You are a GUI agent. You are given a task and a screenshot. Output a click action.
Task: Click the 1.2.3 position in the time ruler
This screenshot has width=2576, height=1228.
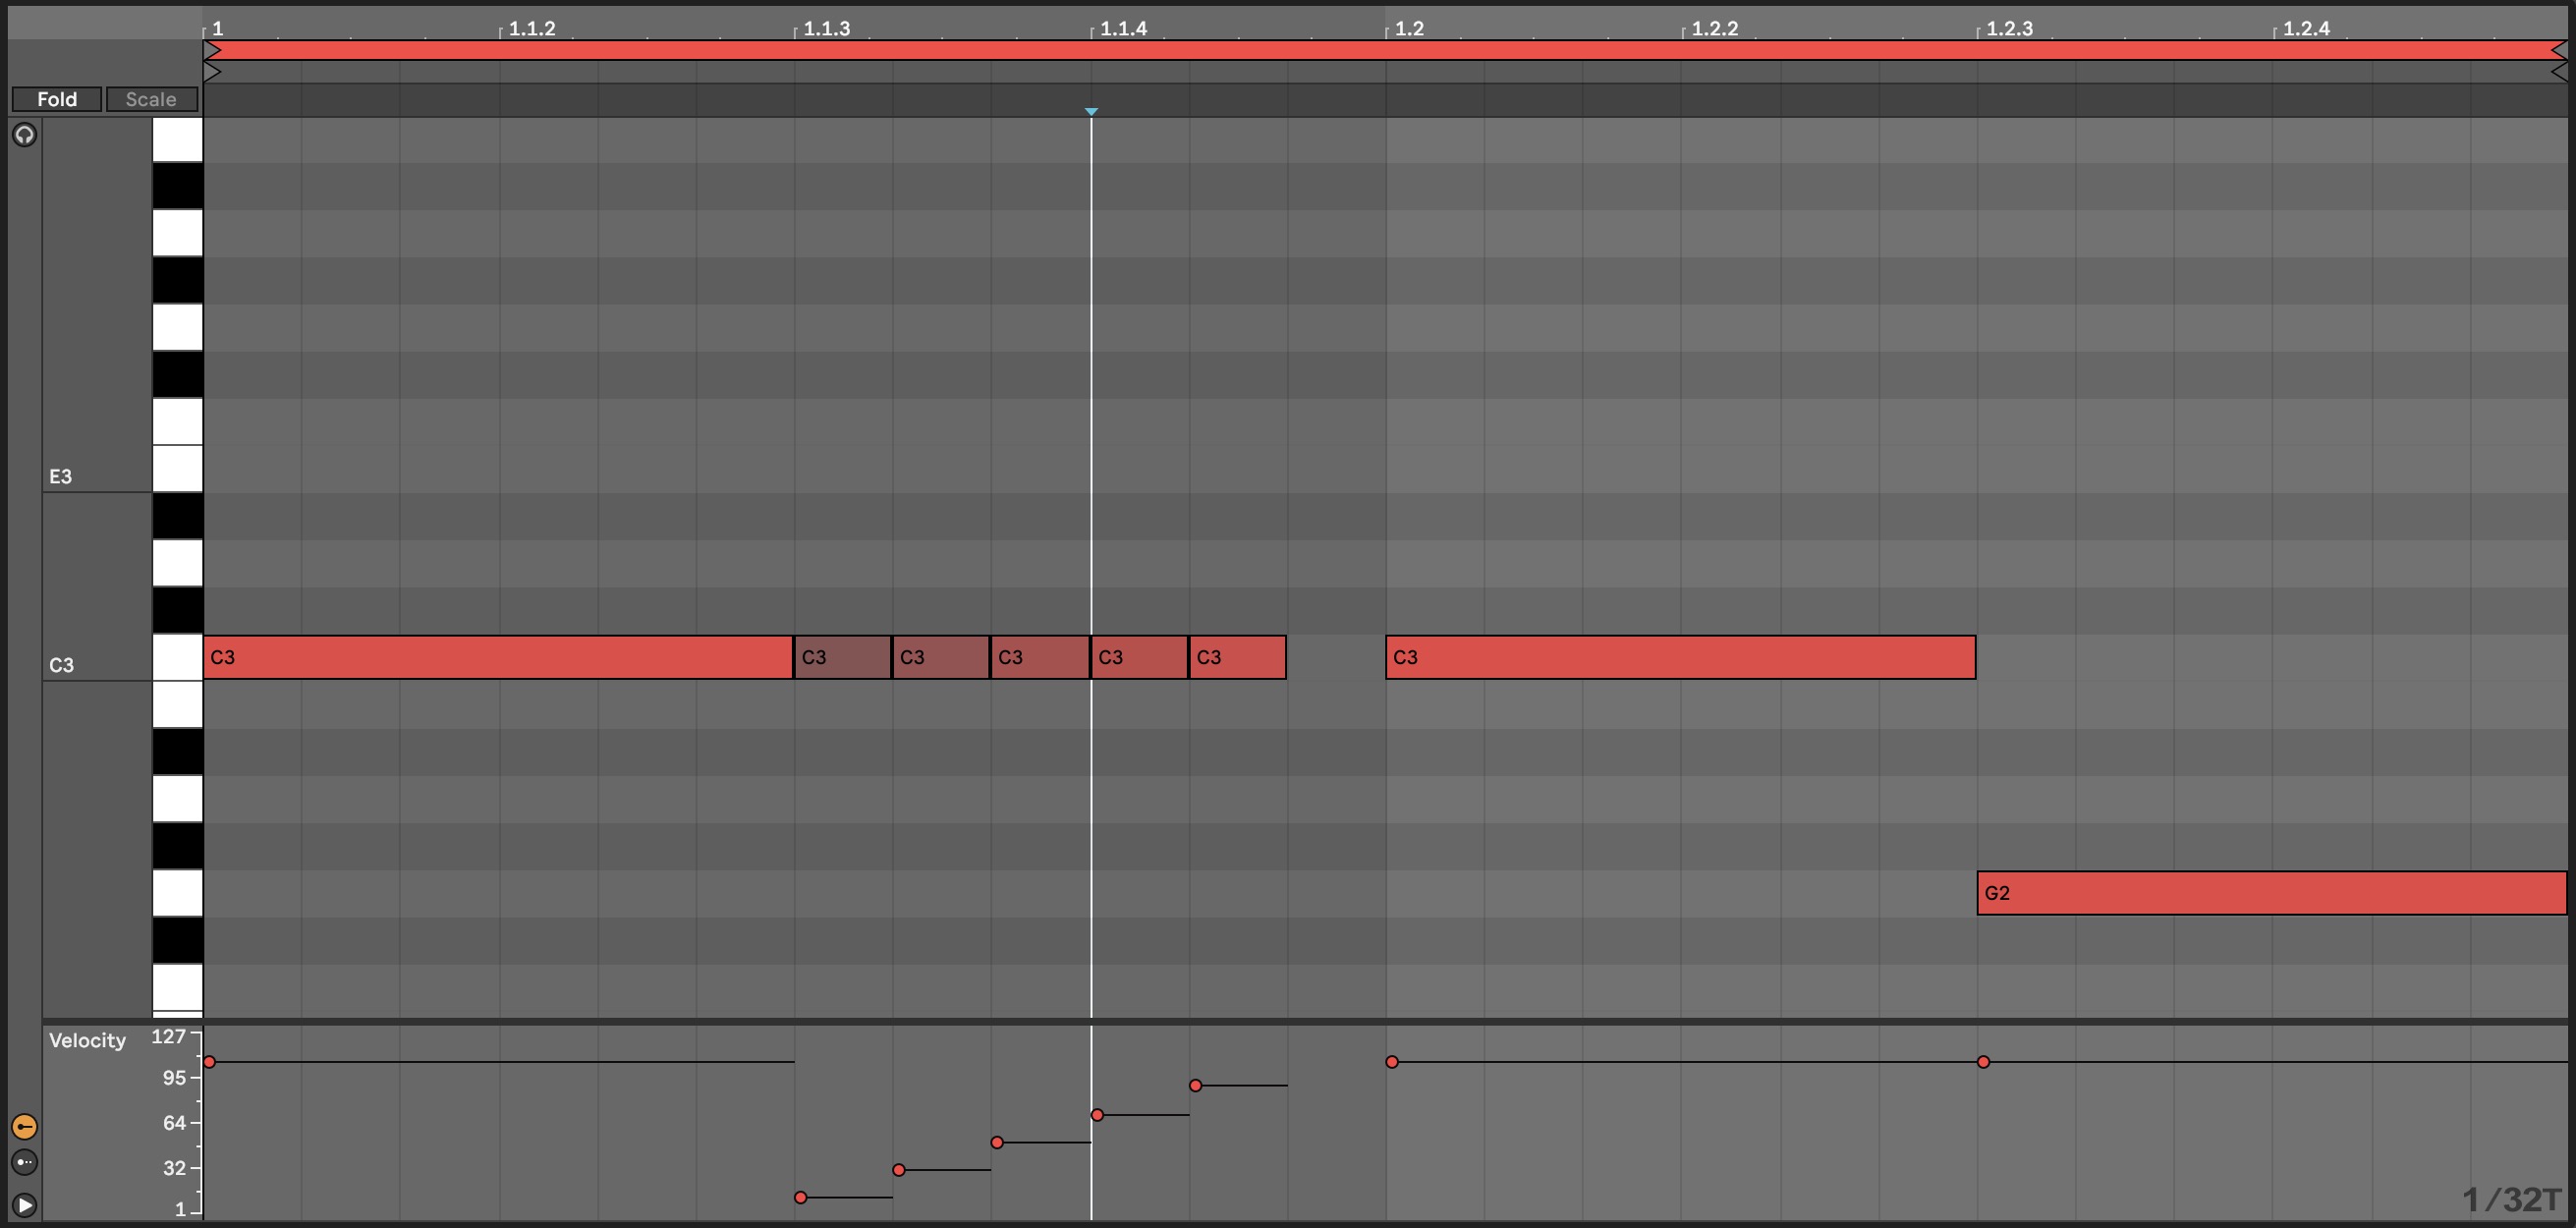tap(2009, 28)
